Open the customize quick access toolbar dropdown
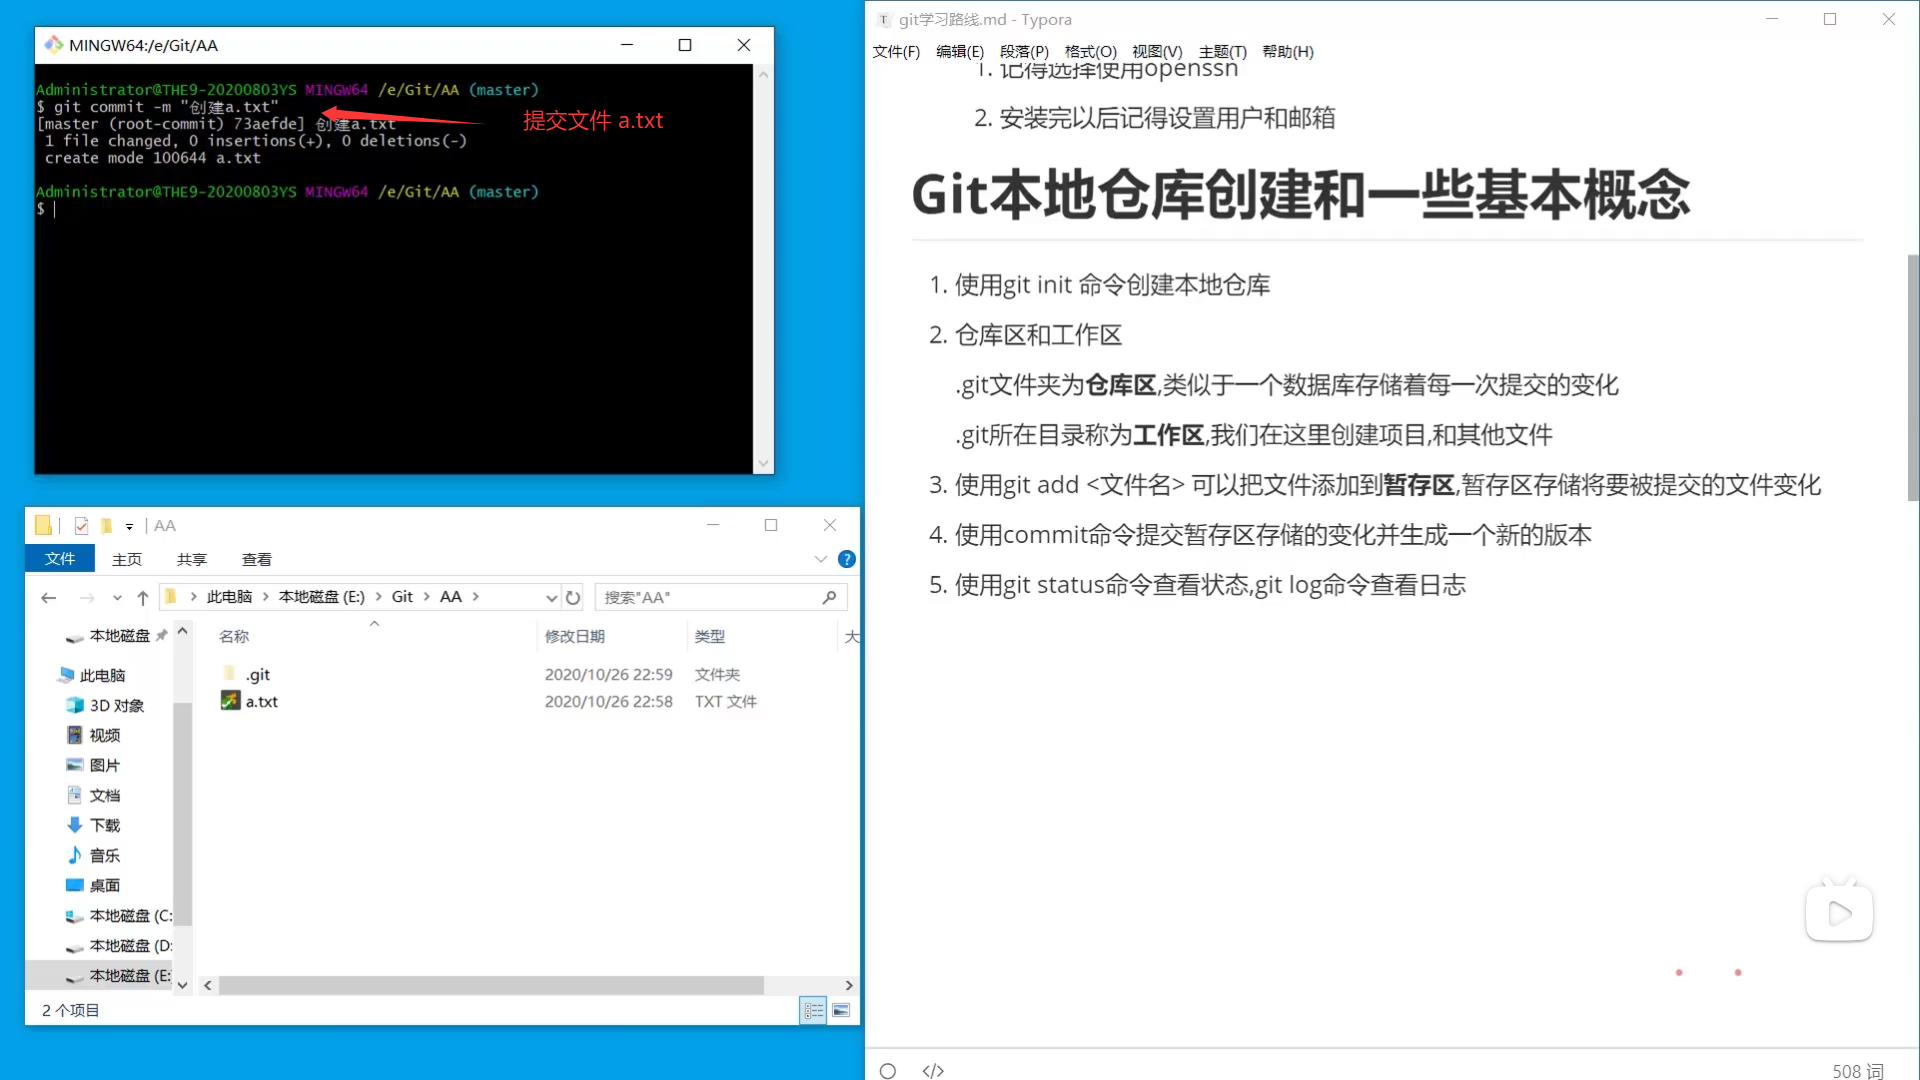 tap(130, 525)
